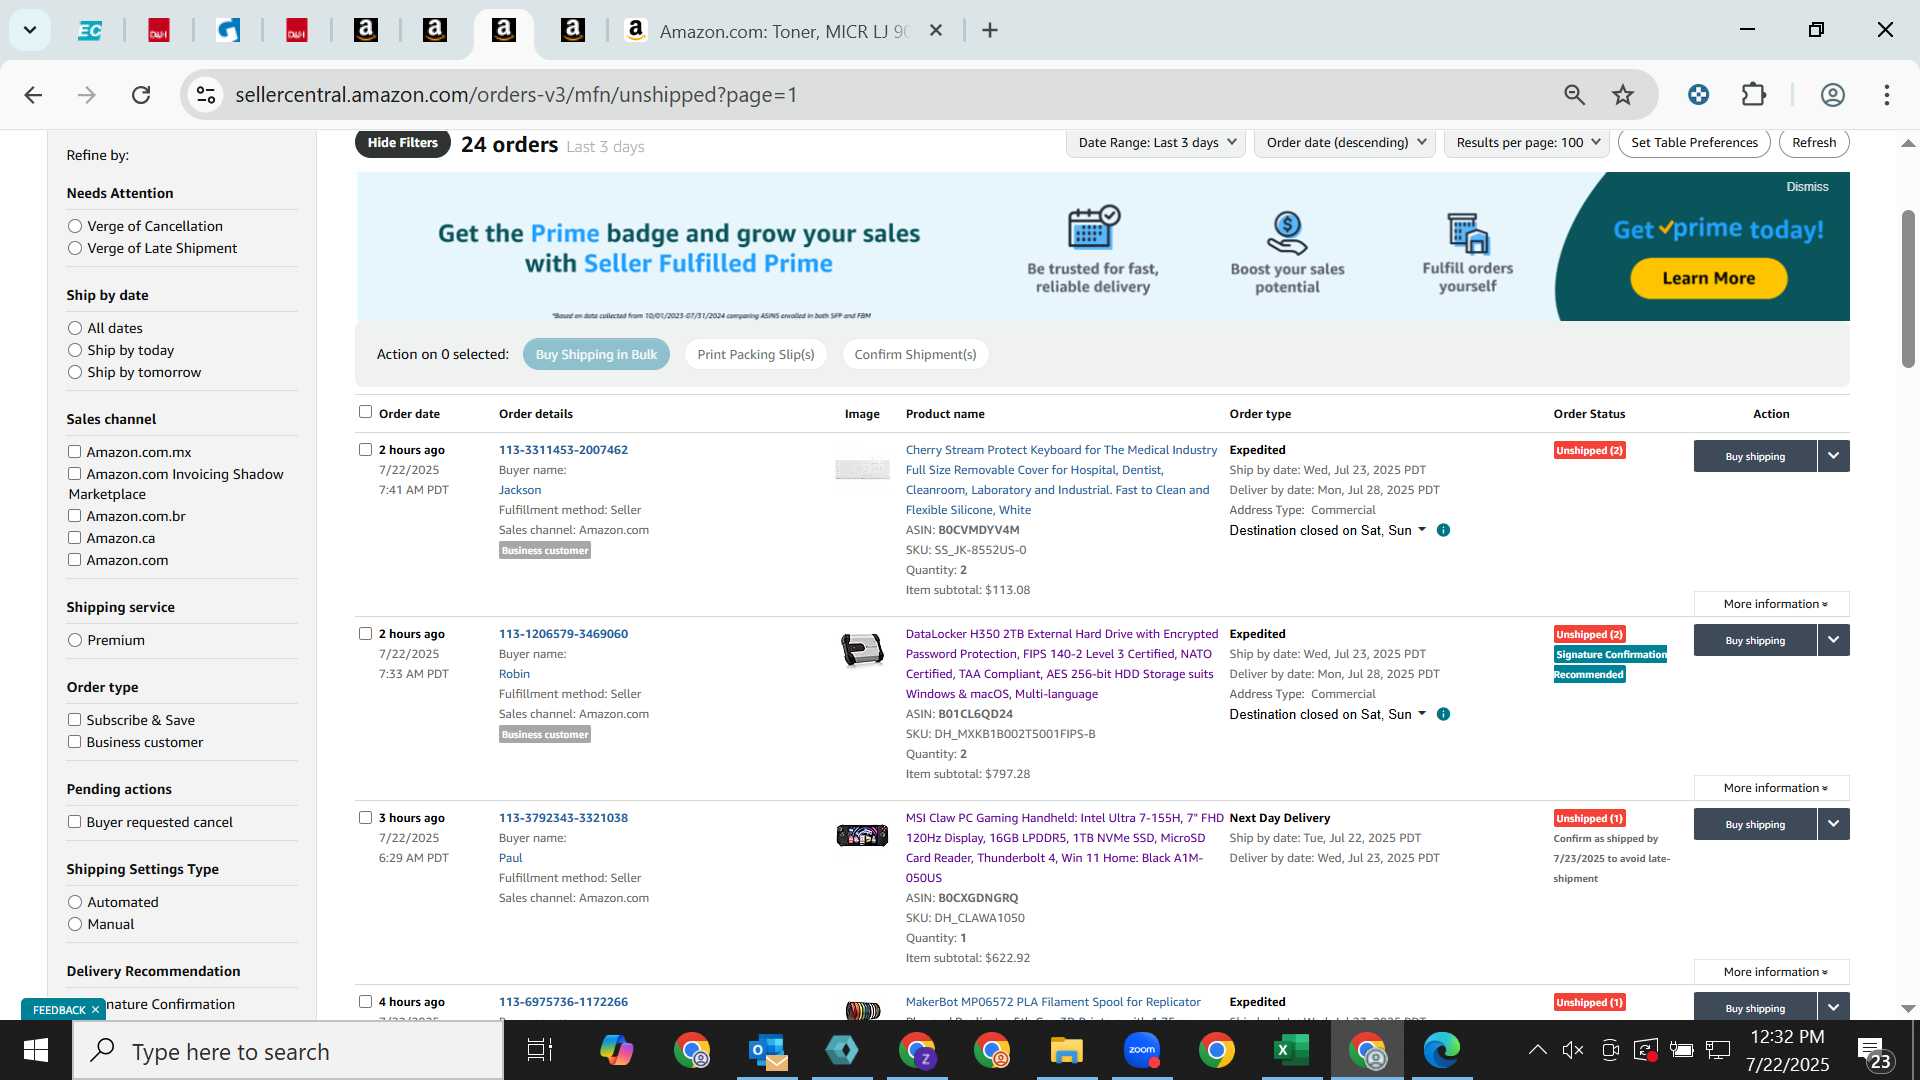Switch to the eighth browser tab, an Amazon tab
Image resolution: width=1920 pixels, height=1080 pixels.
click(x=573, y=31)
